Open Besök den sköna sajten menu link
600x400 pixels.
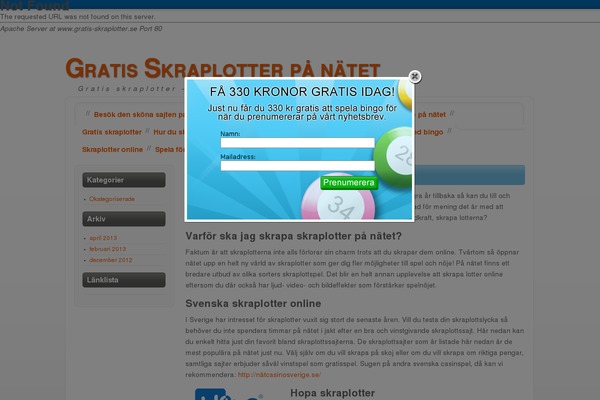click(139, 114)
